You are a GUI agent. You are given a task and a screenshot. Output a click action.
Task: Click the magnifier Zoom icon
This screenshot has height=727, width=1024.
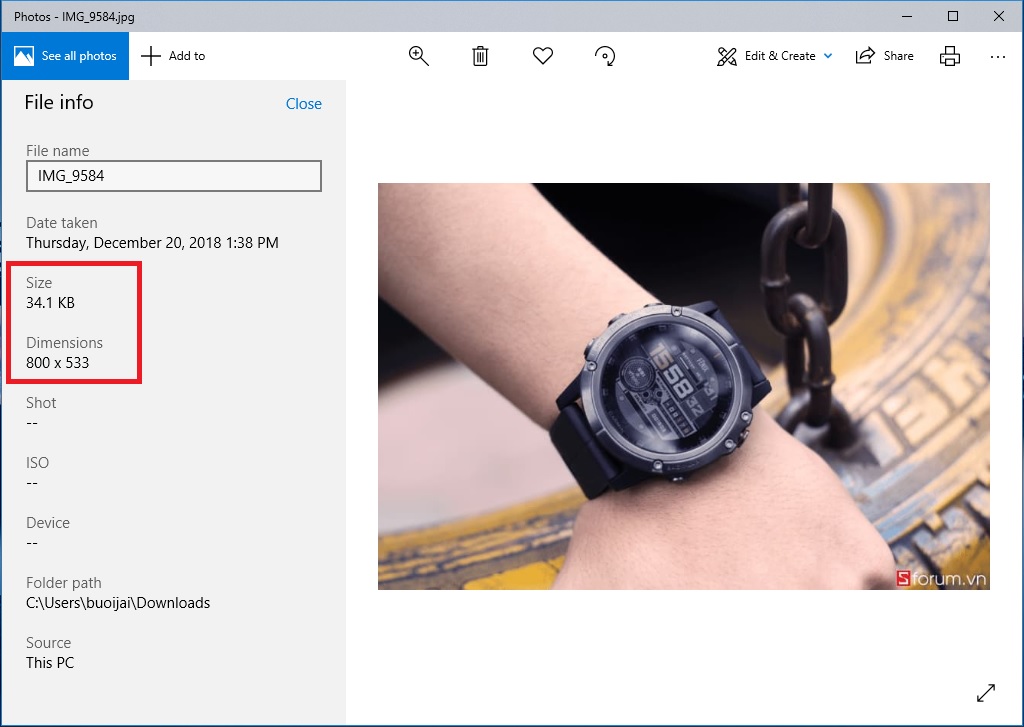(x=419, y=56)
